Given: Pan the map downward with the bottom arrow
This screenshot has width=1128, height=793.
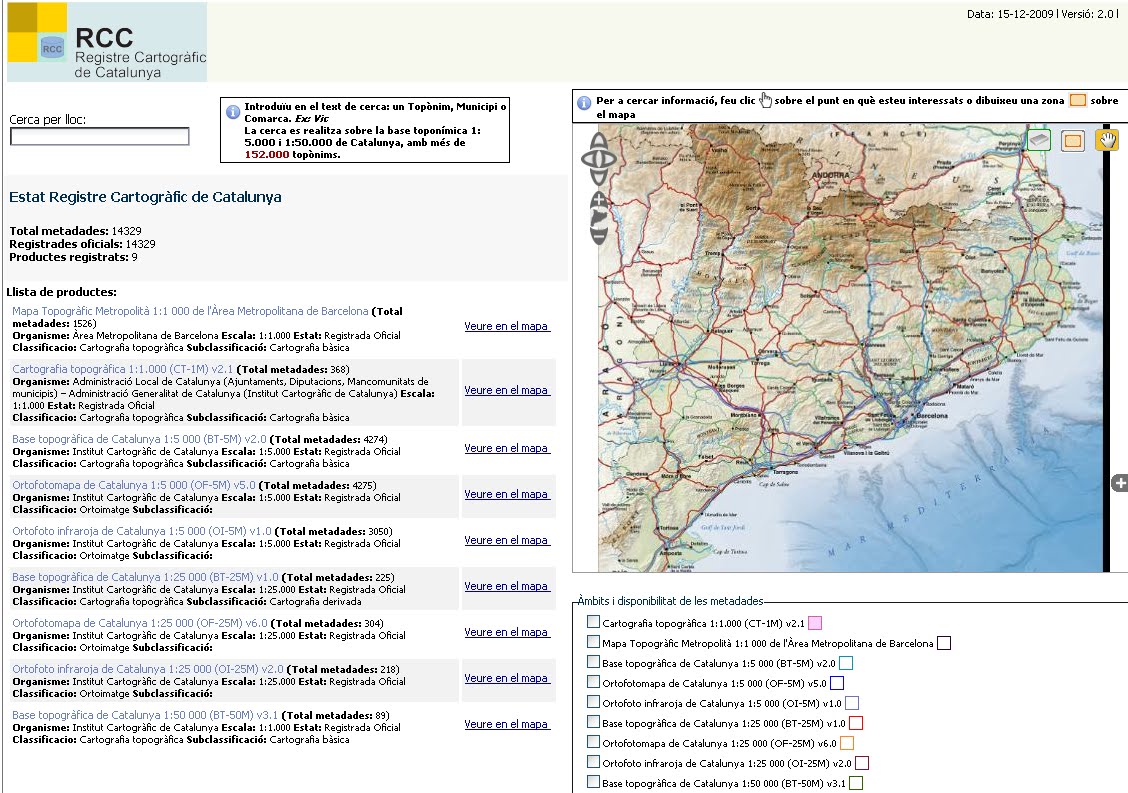Looking at the screenshot, I should tap(599, 177).
